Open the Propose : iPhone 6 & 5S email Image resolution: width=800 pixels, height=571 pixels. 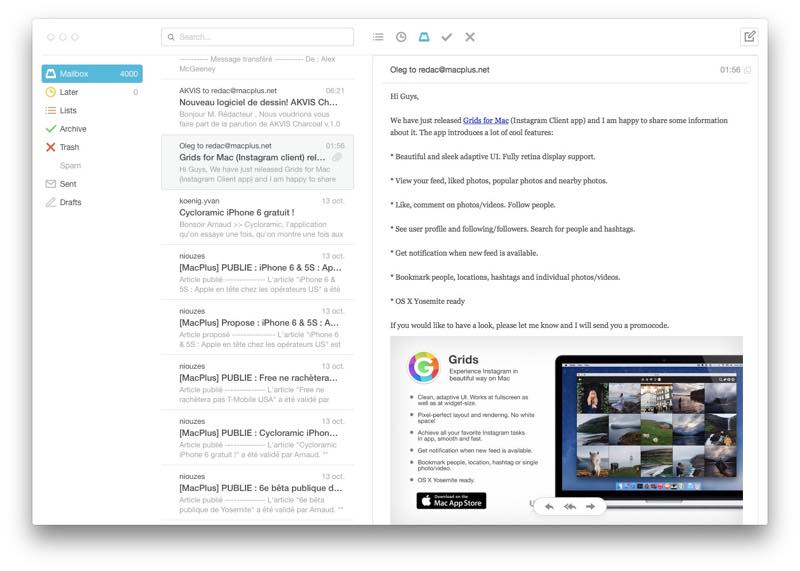257,328
